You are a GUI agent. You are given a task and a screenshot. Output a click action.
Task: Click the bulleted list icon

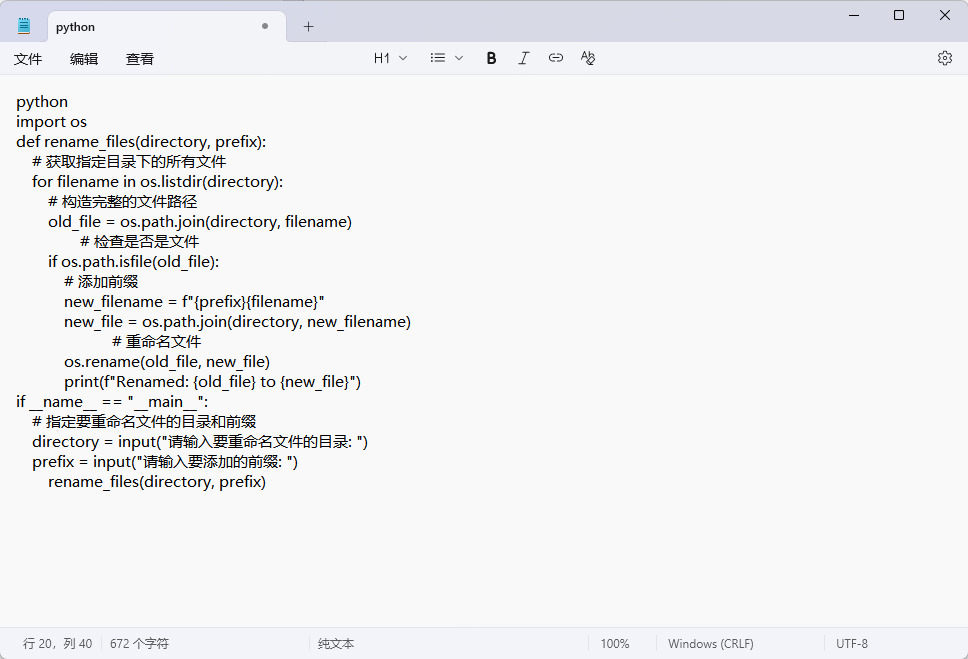(438, 58)
